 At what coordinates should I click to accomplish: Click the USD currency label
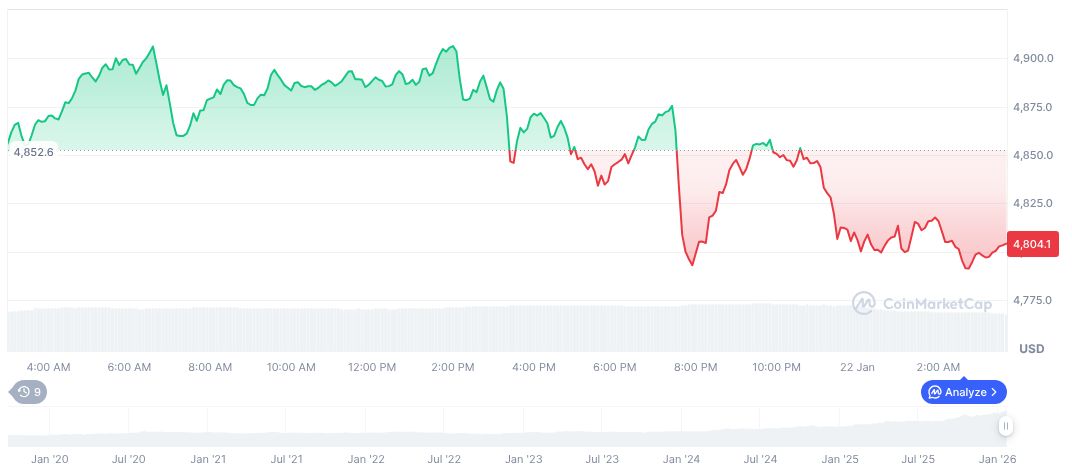(x=1031, y=349)
